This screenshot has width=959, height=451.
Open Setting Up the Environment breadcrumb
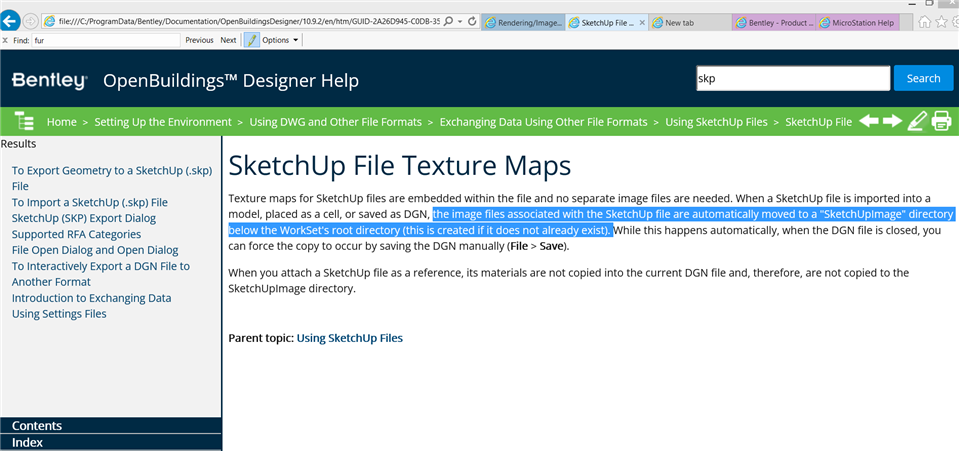[163, 122]
